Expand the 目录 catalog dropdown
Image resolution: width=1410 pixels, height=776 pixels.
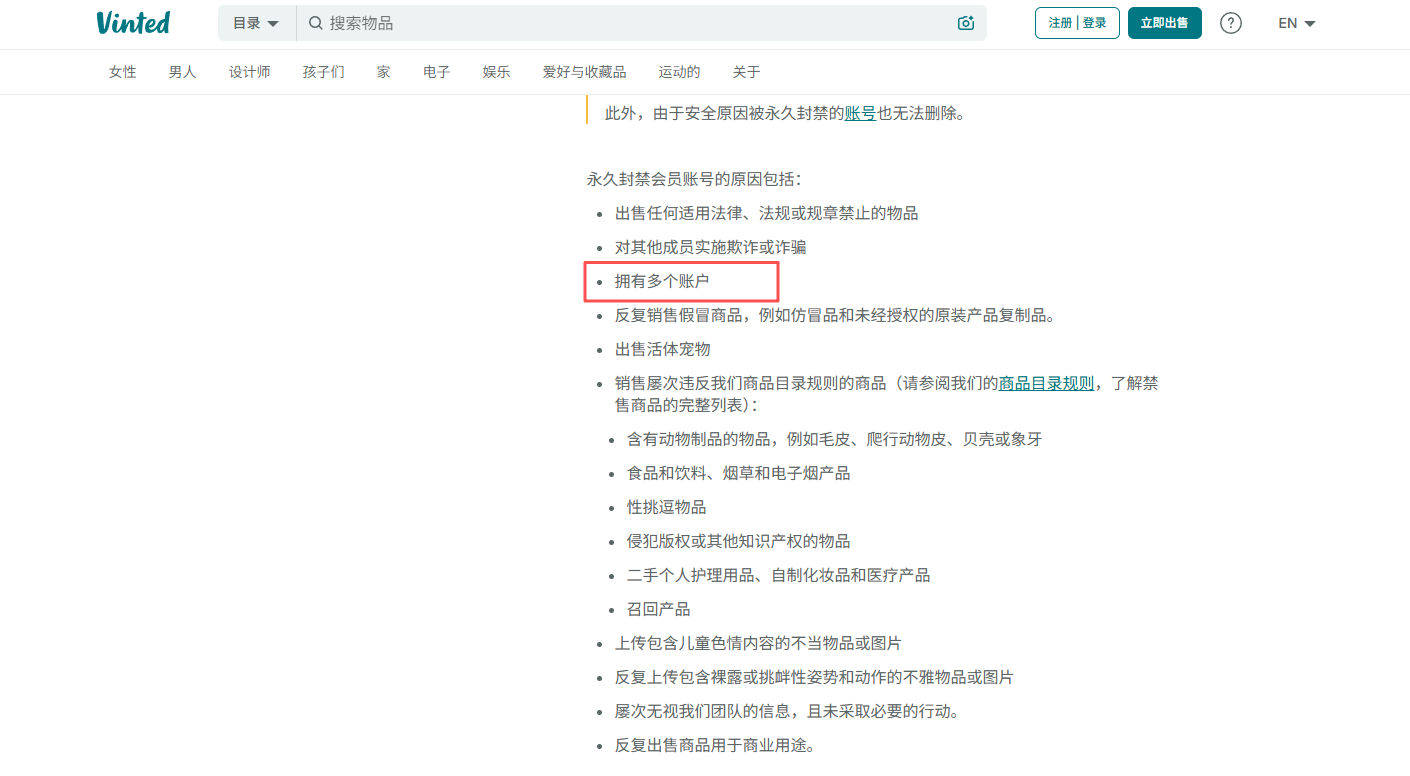[x=256, y=22]
